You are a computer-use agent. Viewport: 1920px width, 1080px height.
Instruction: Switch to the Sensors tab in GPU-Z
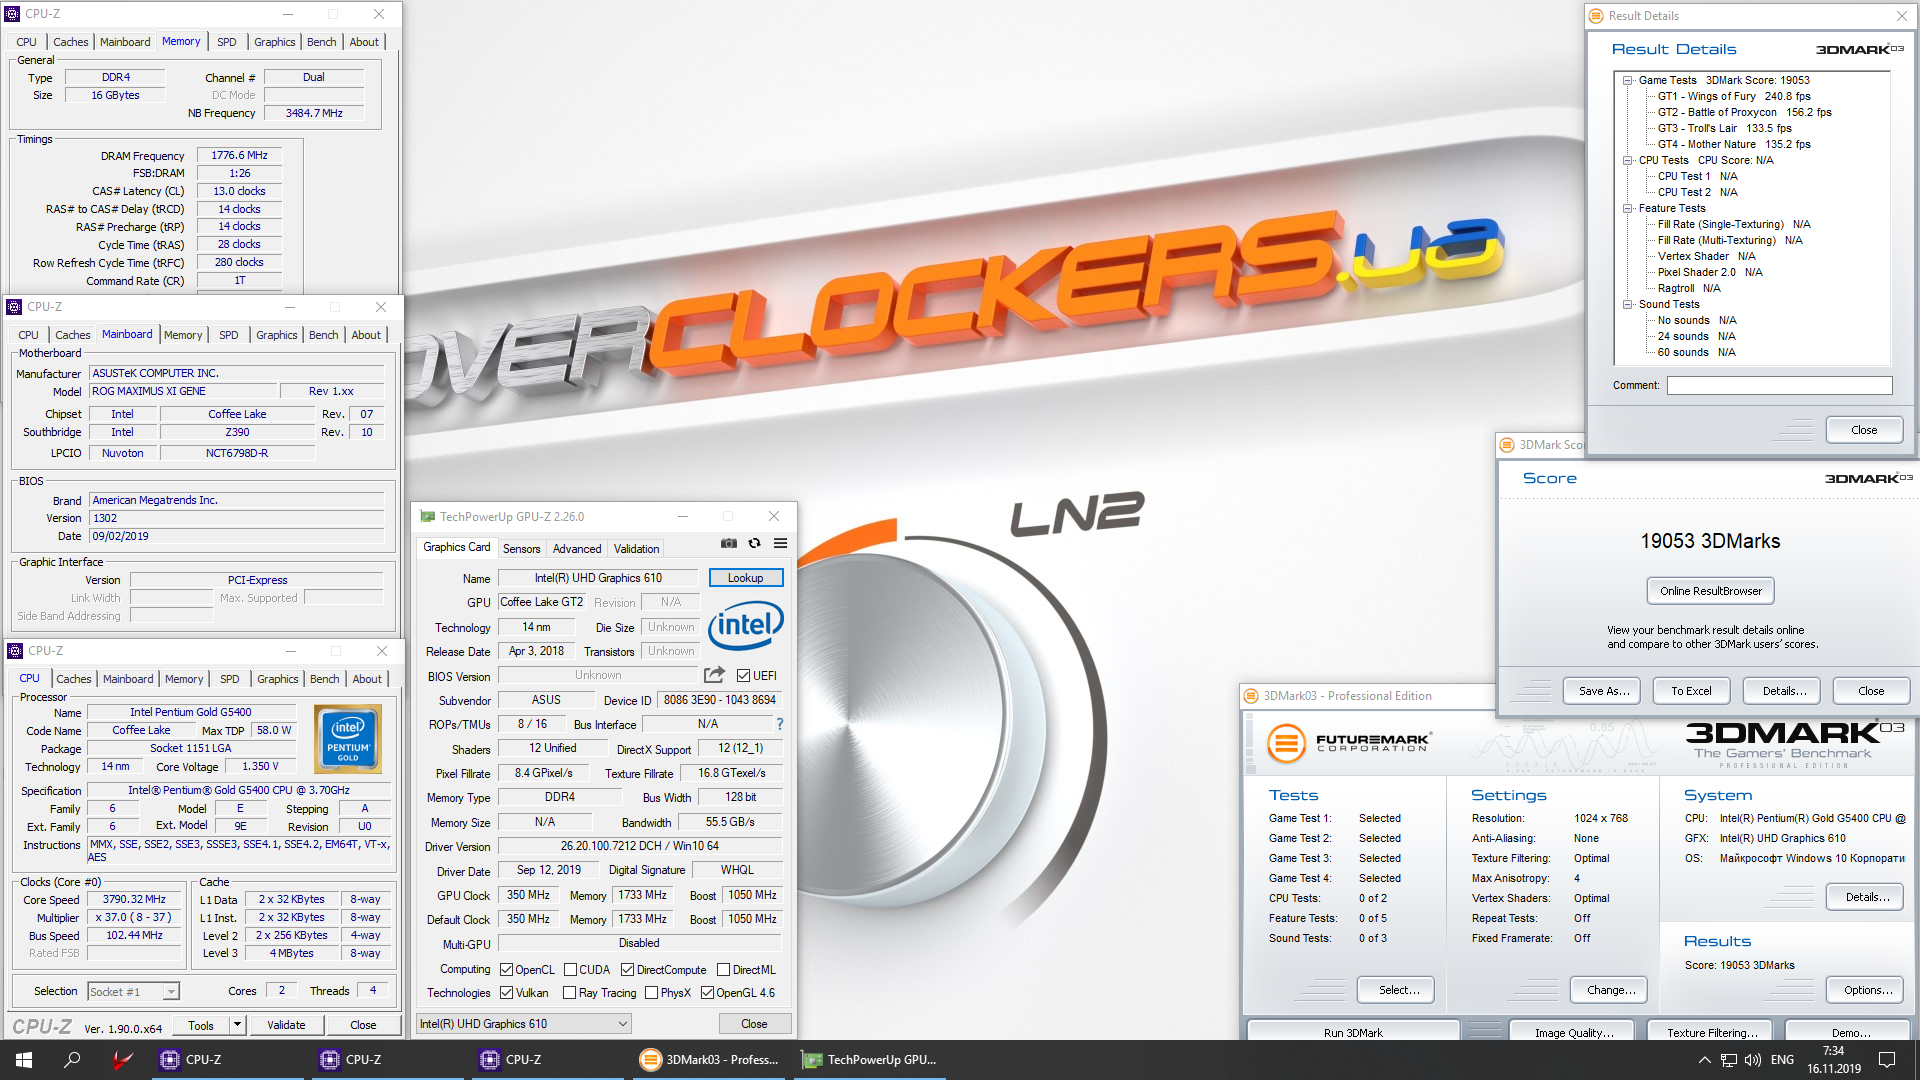pos(521,549)
